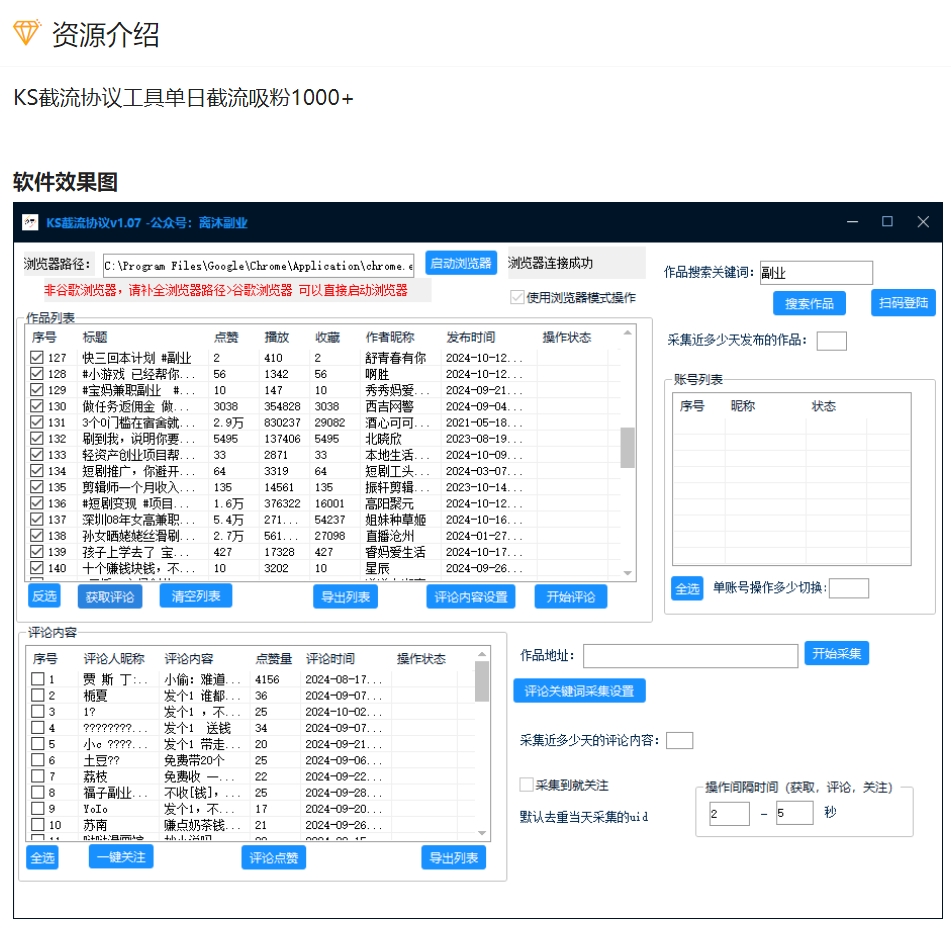Click the 作者昵称 column header

(390, 338)
